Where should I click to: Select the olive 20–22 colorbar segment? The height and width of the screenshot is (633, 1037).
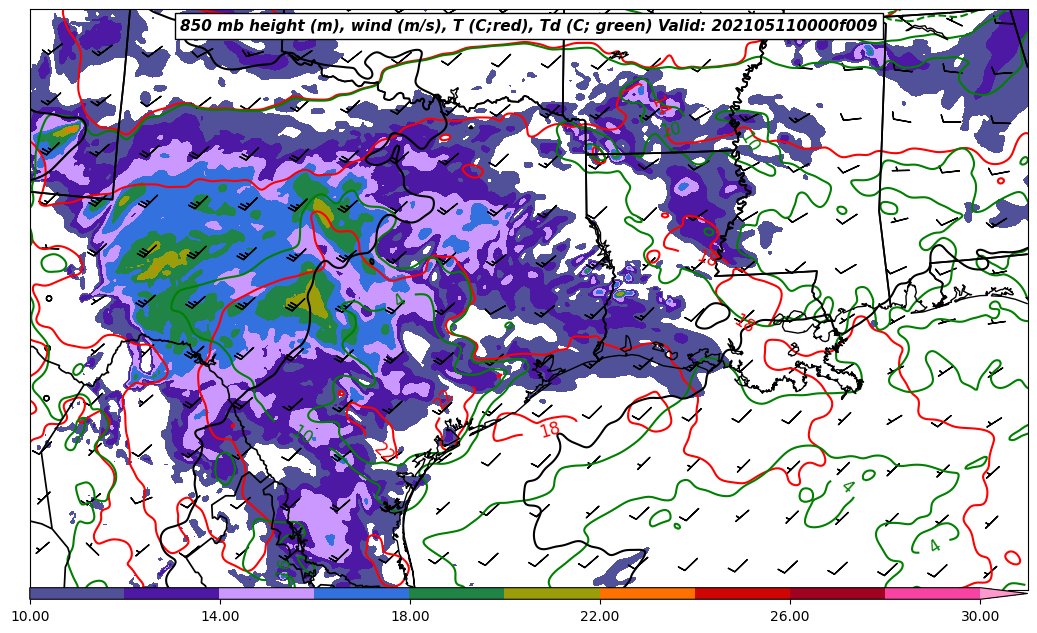pyautogui.click(x=552, y=593)
